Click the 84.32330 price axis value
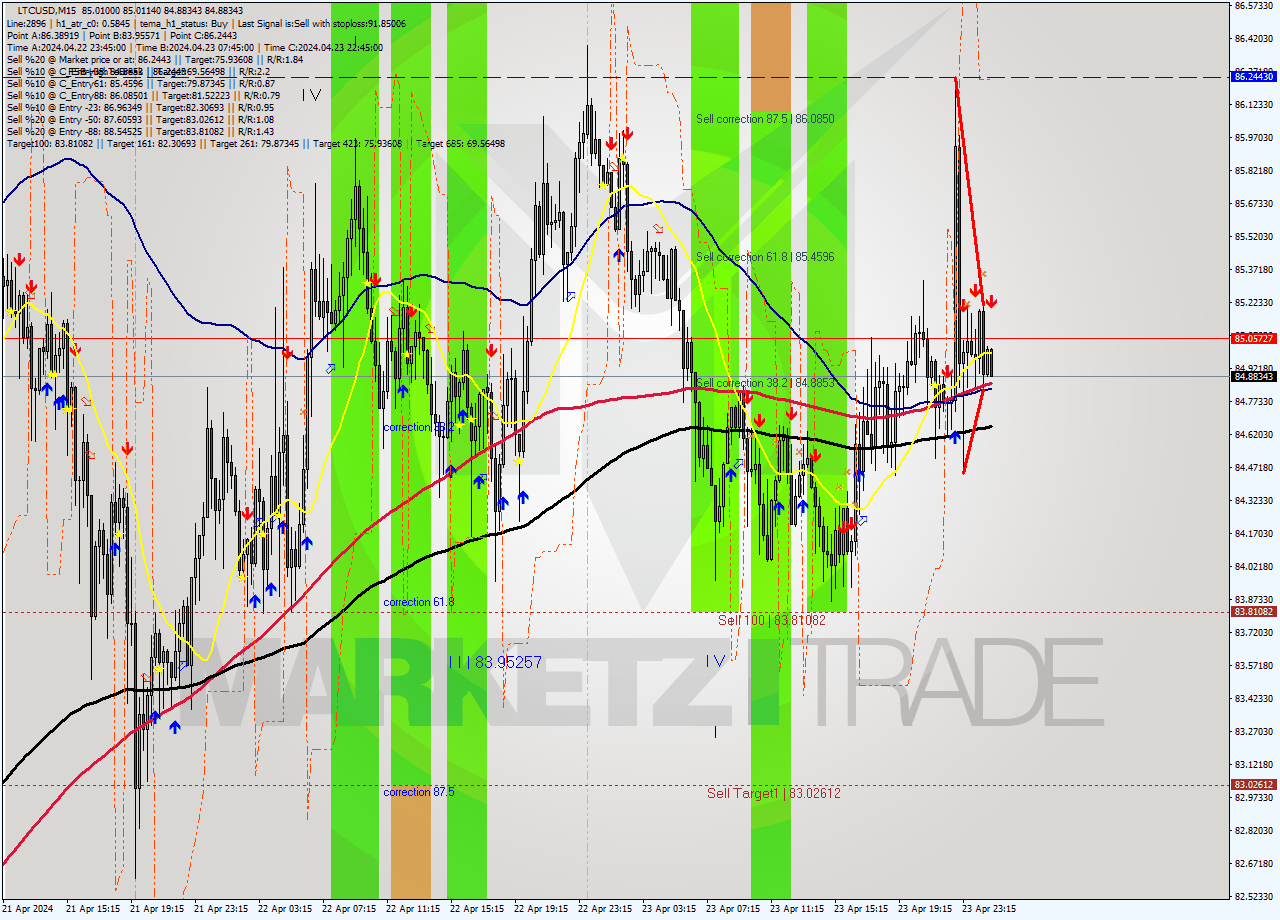Screen dimensions: 1280x920 tap(1253, 500)
